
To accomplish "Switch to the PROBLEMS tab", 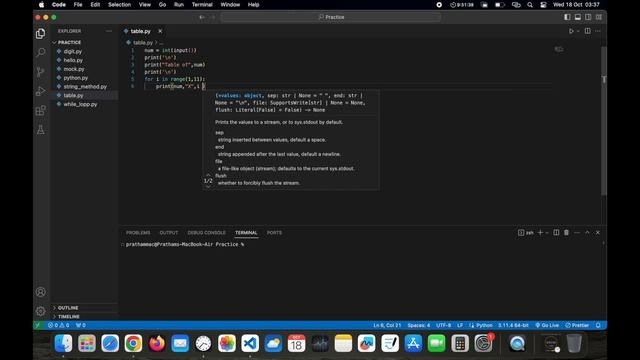I will pos(138,233).
